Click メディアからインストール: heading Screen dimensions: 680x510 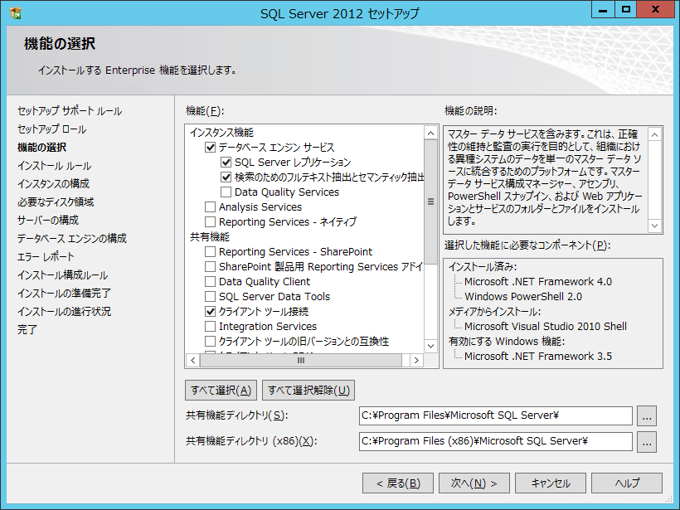tap(494, 311)
